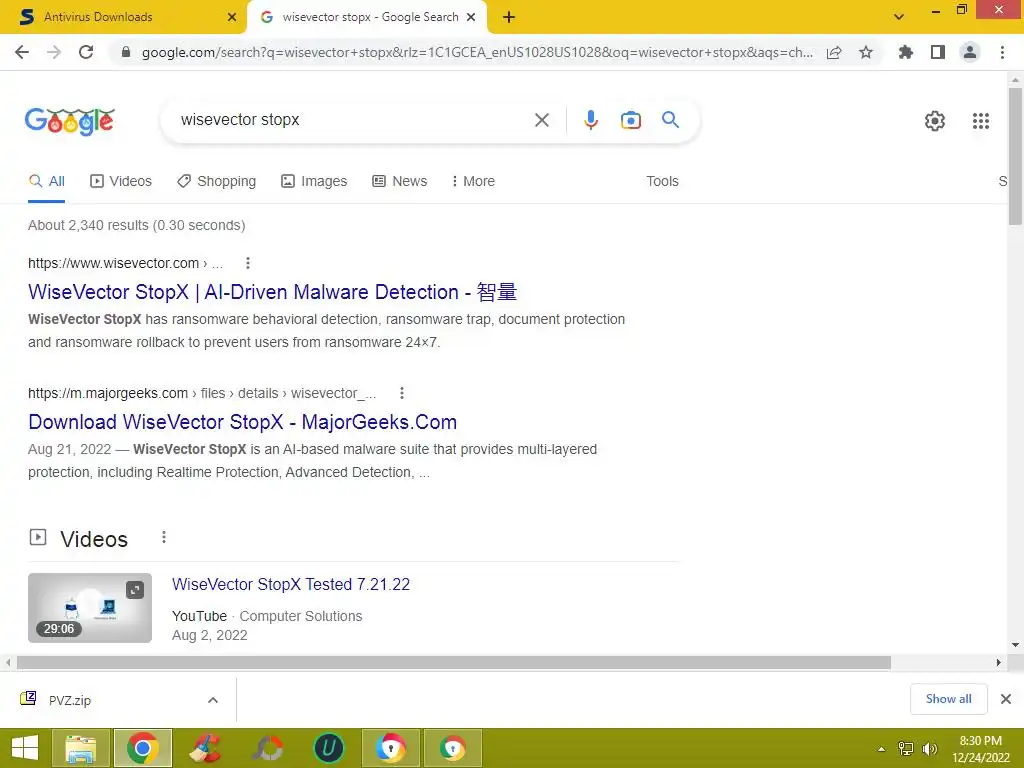Play the 29:06 video thumbnail
The width and height of the screenshot is (1024, 768).
(90, 608)
